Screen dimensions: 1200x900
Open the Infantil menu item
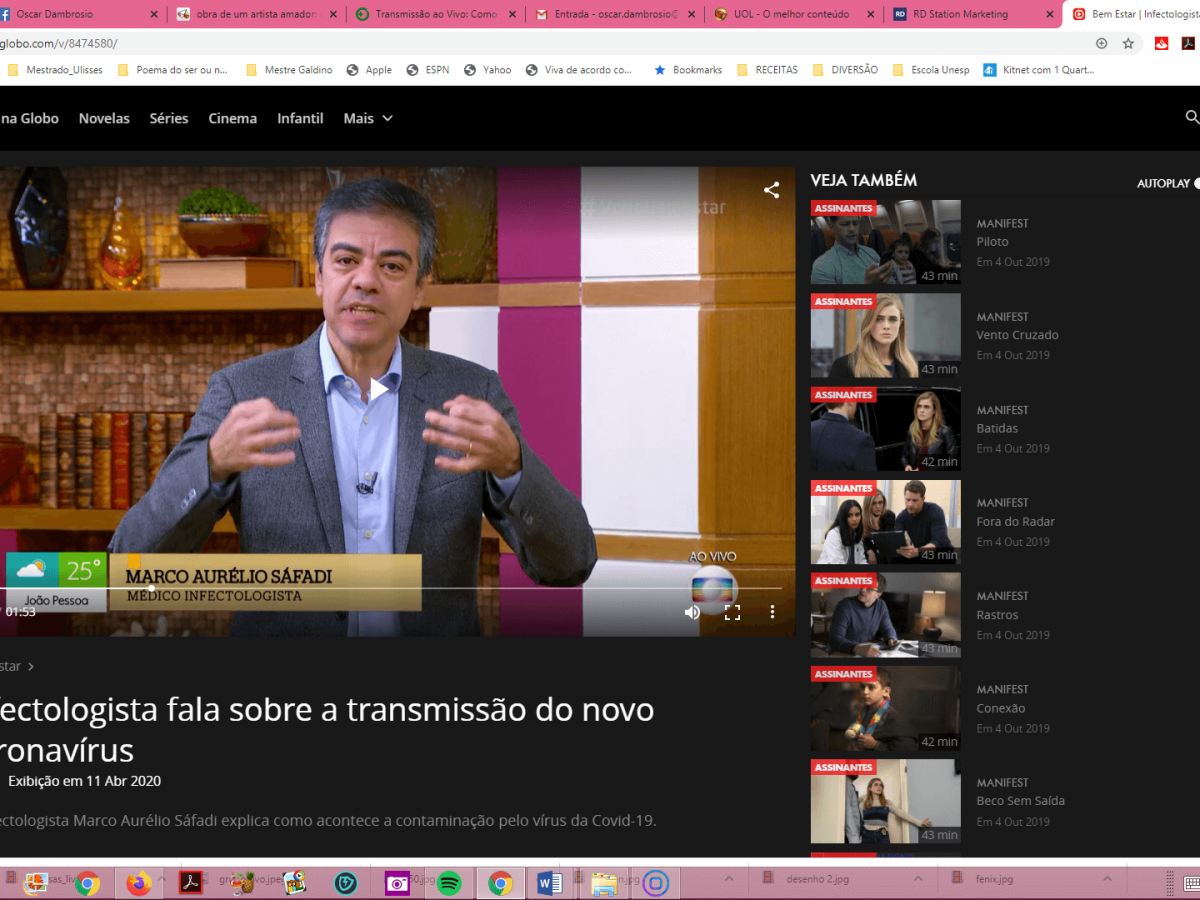(300, 118)
